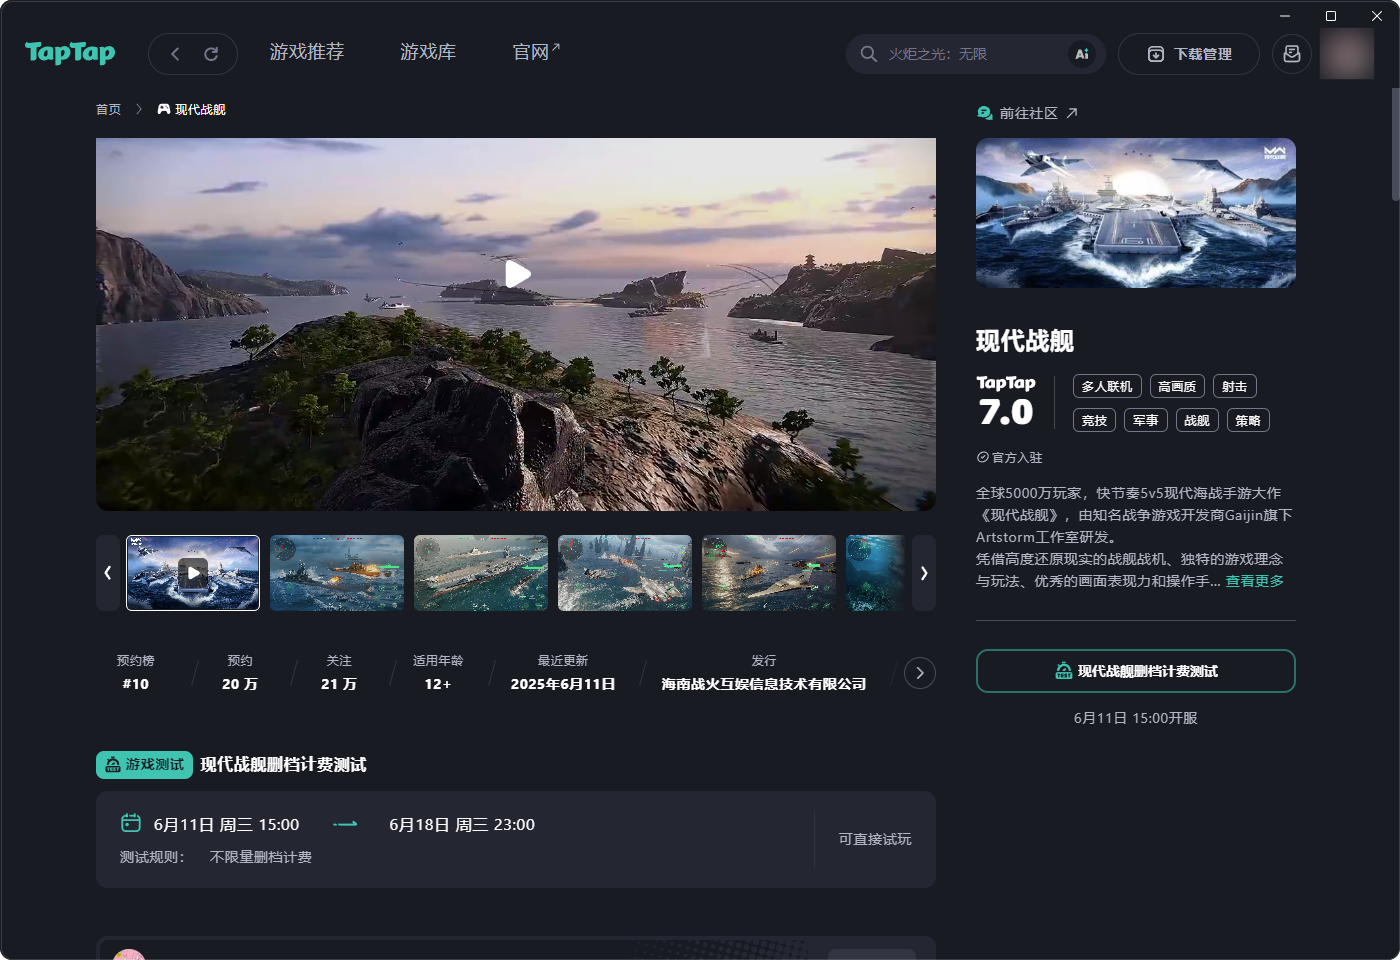Click 不限量删档计费 test rule text

coord(261,857)
